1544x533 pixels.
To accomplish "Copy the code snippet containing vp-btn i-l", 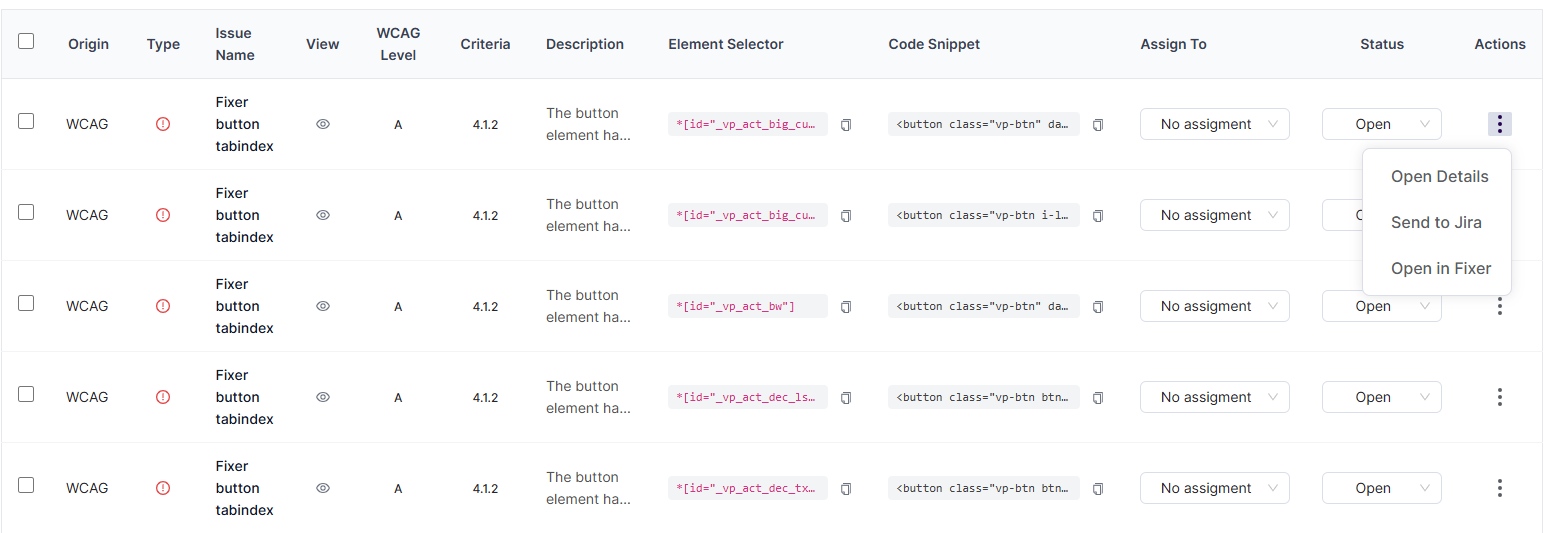I will point(1098,215).
